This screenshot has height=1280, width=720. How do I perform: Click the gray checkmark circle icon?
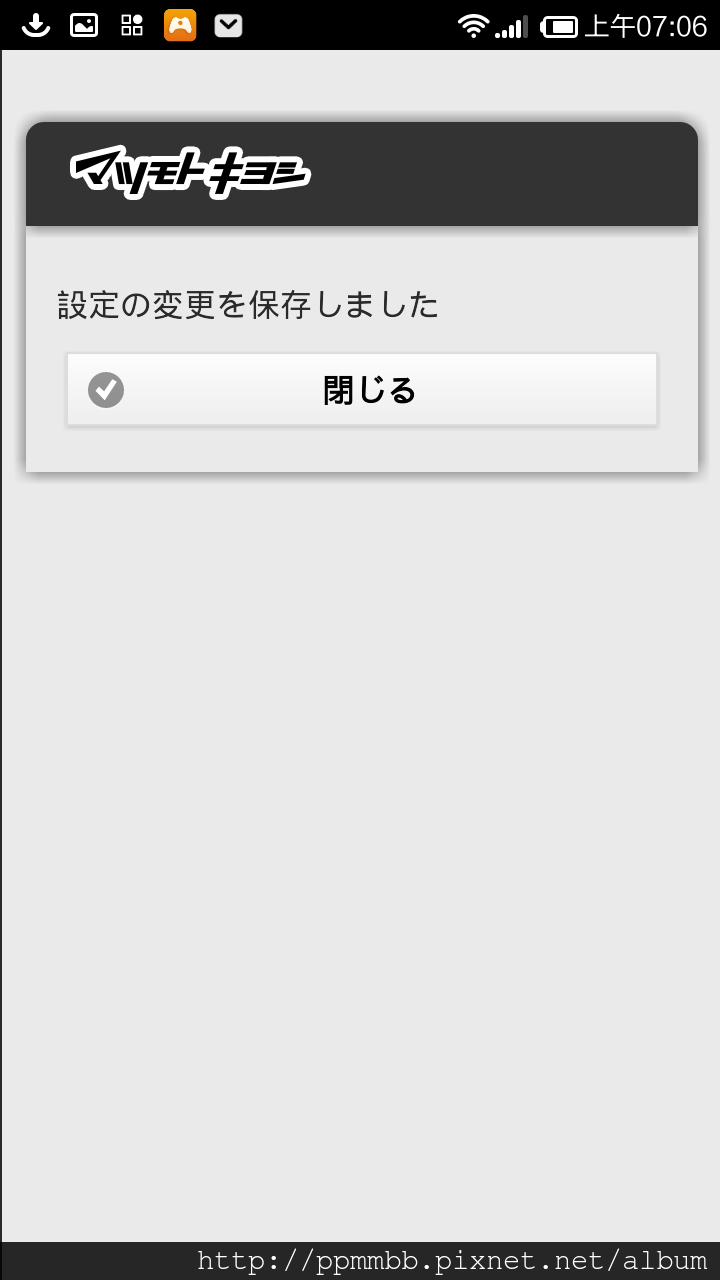[106, 390]
